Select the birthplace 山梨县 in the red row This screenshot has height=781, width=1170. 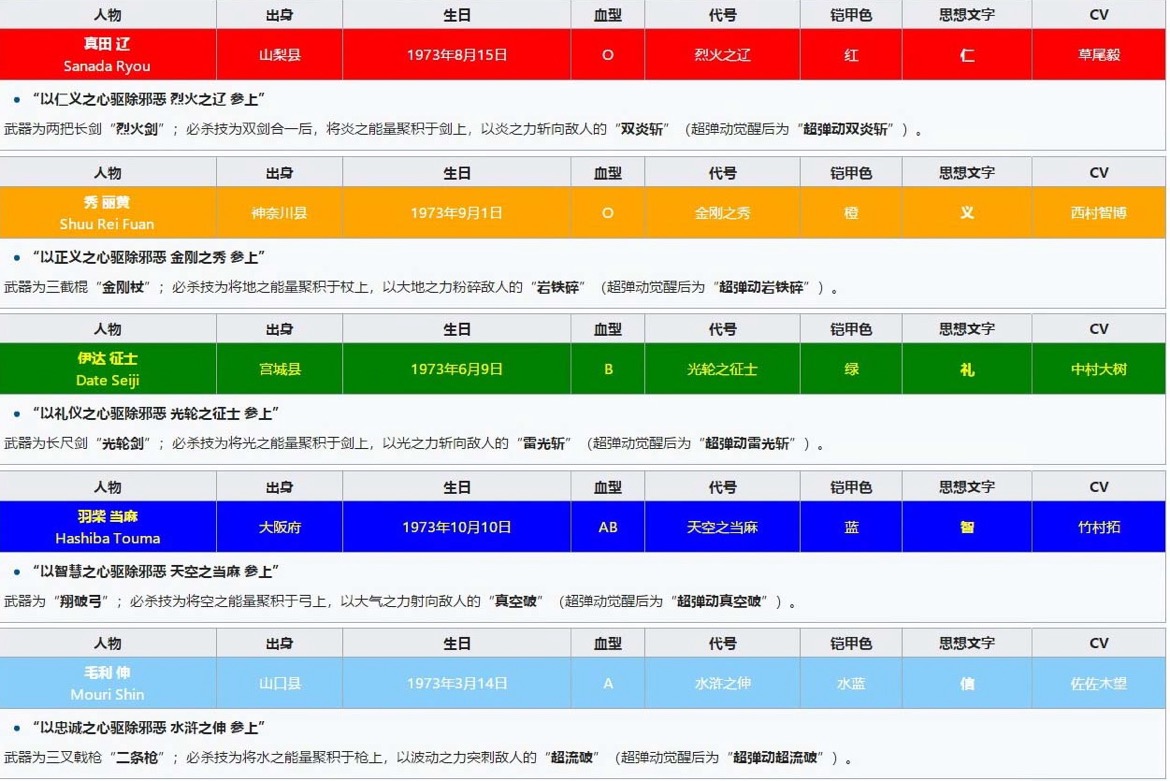pyautogui.click(x=280, y=55)
